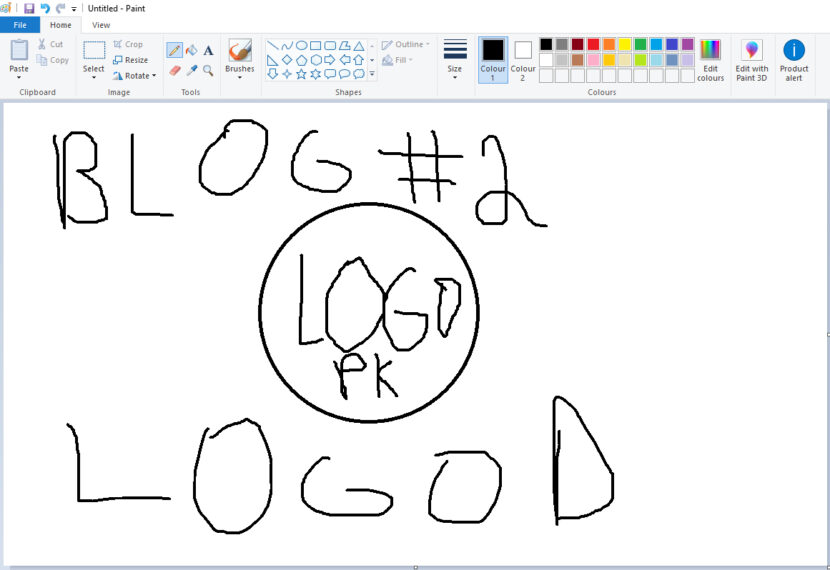The height and width of the screenshot is (570, 830).
Task: Choose the Oval shape
Action: [x=301, y=46]
